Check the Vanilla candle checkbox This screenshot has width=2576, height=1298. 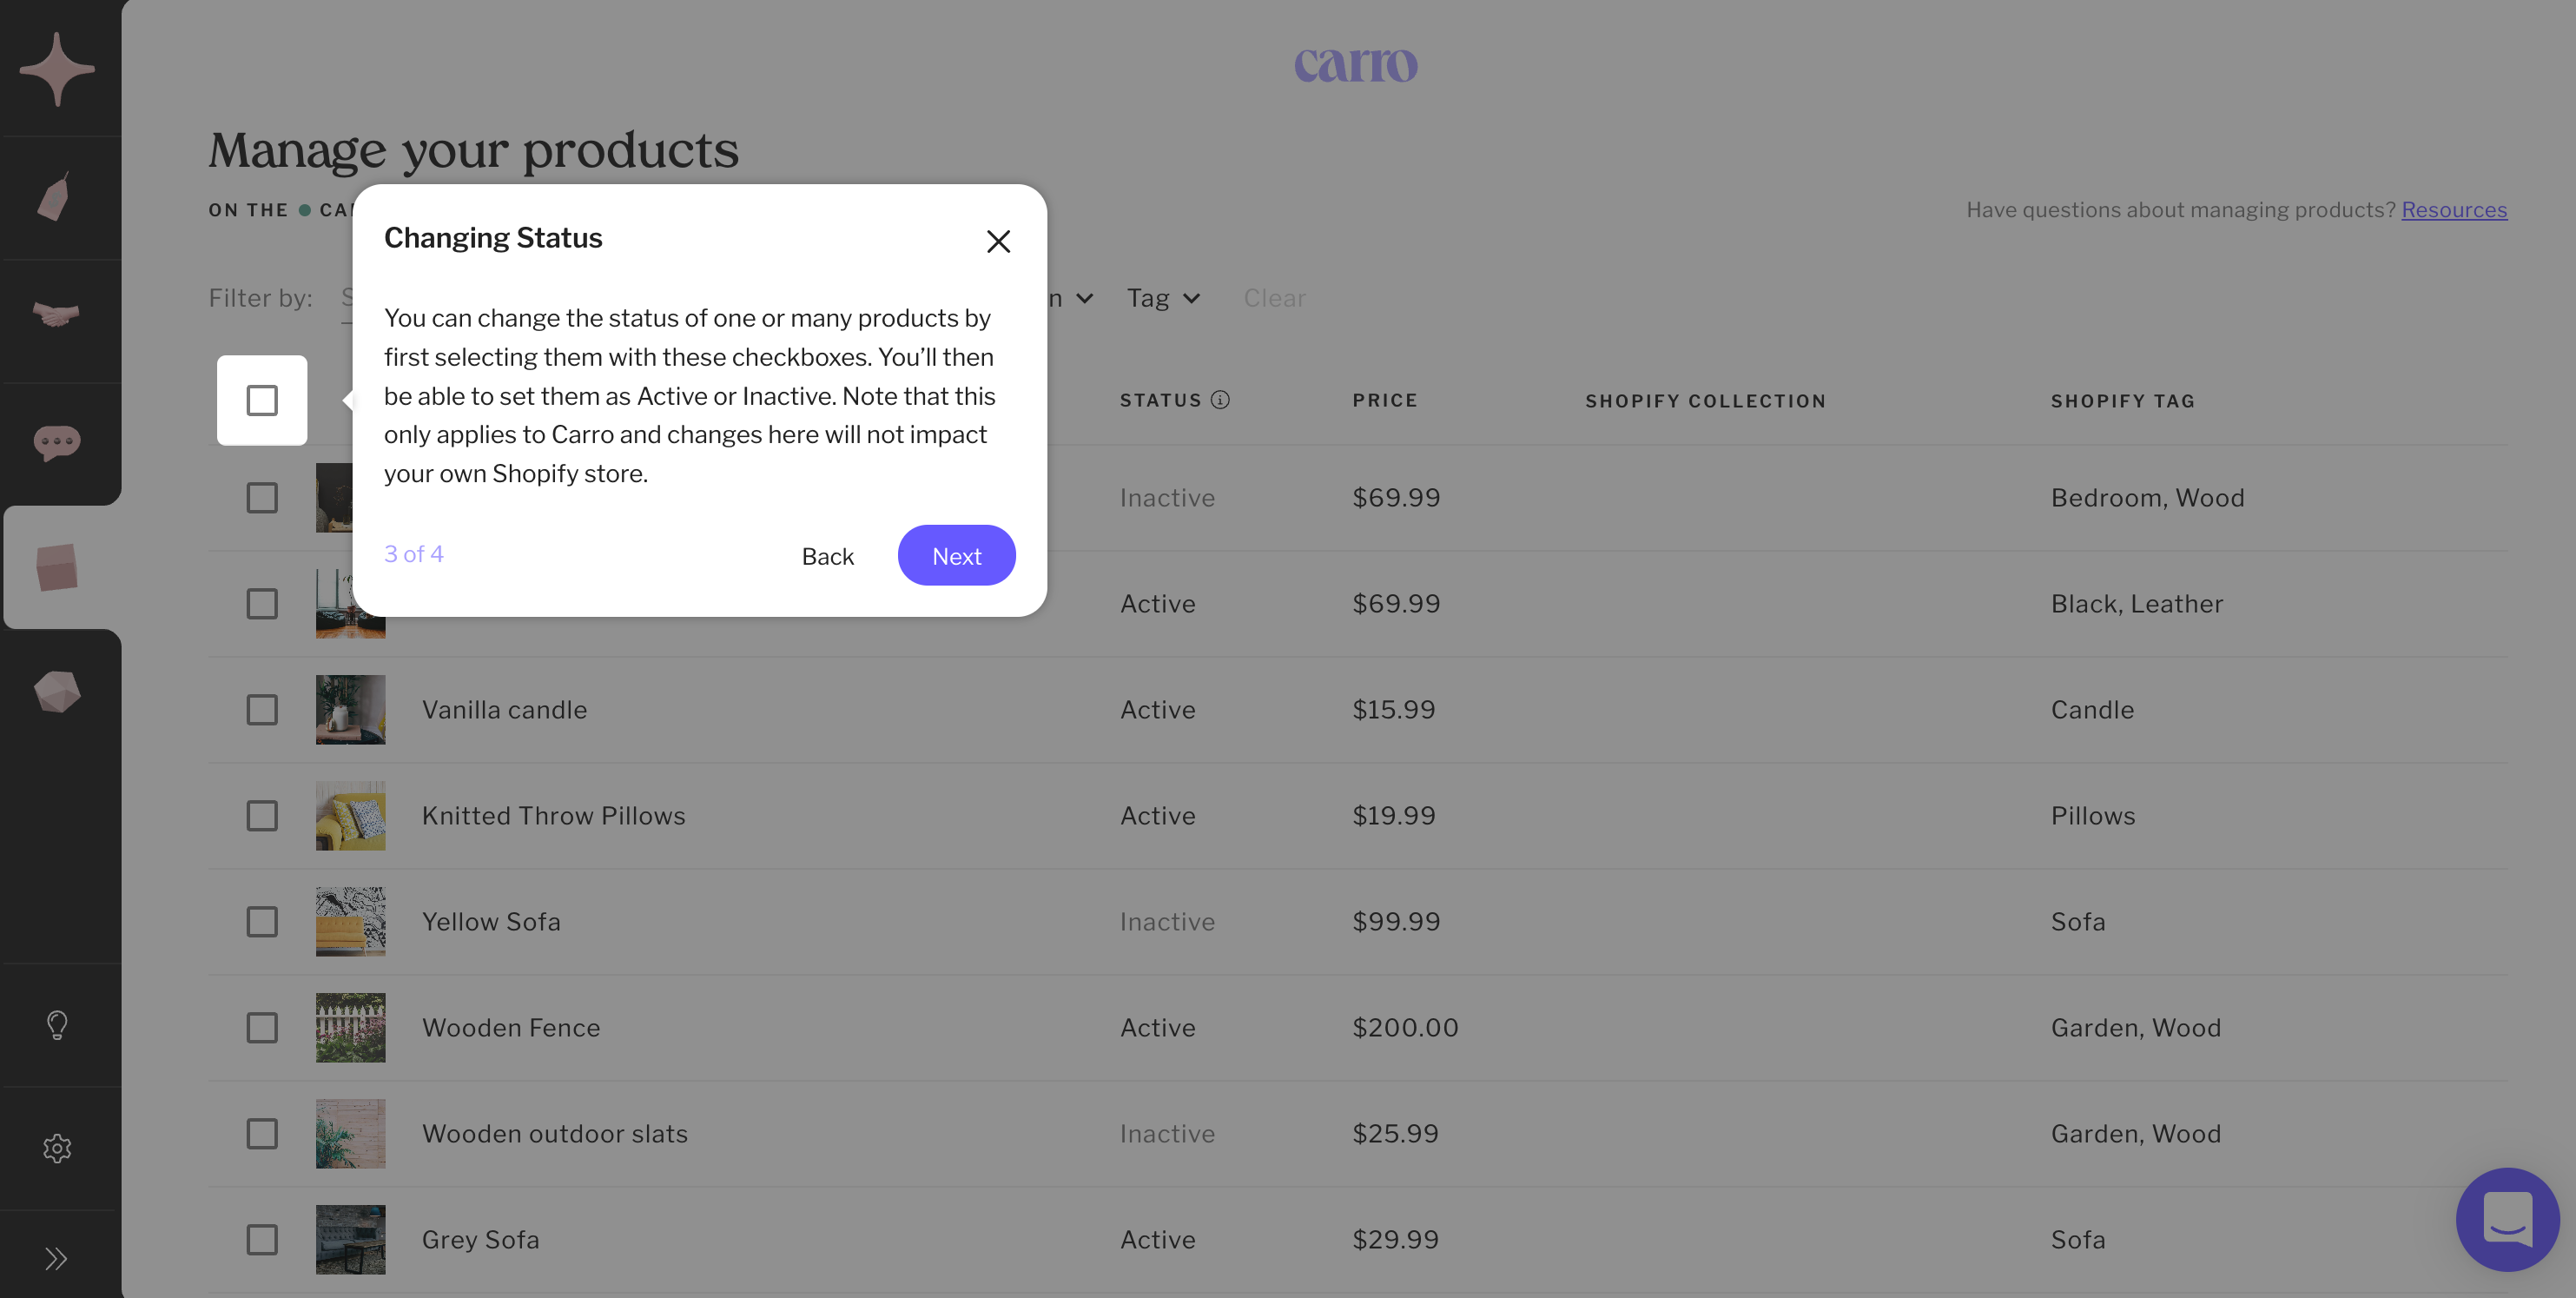(x=262, y=710)
